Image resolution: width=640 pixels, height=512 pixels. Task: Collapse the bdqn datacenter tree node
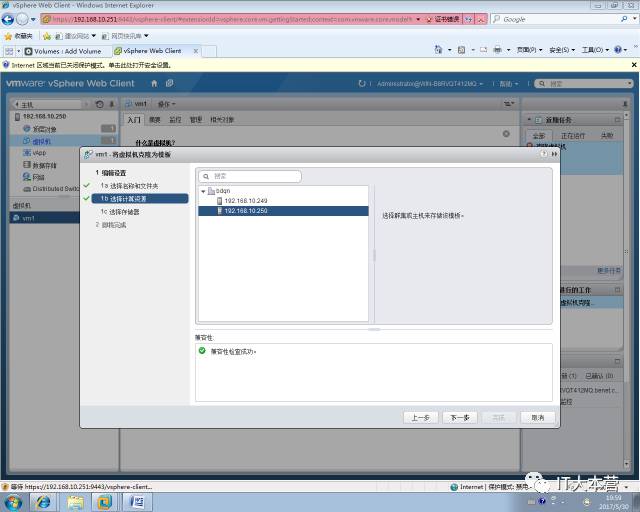click(x=203, y=191)
